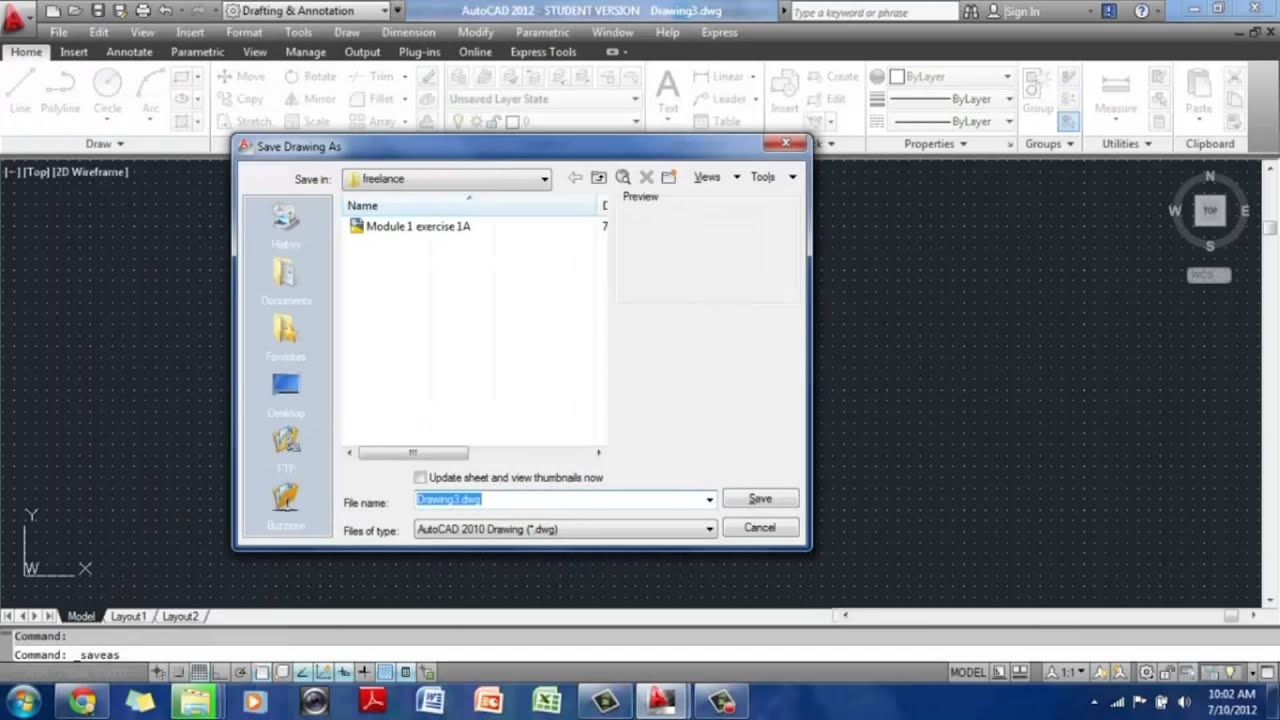The width and height of the screenshot is (1280, 720).
Task: Sort files by the Name column header
Action: [471, 205]
